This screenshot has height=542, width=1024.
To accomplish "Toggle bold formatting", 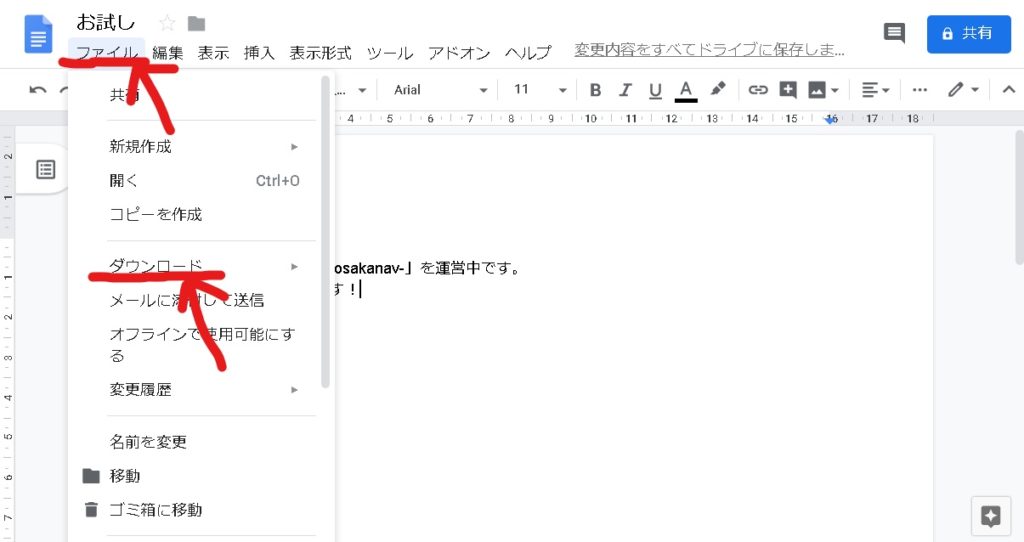I will tap(595, 90).
